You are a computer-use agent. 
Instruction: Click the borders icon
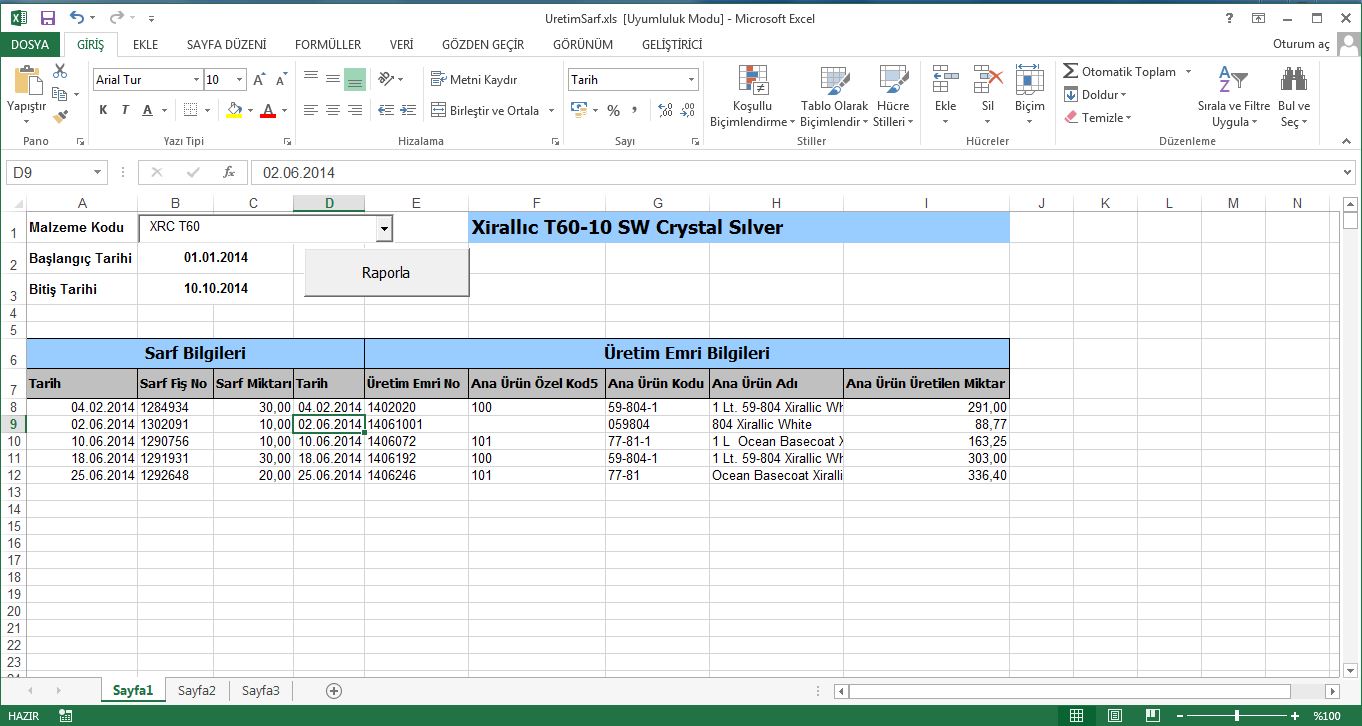click(x=190, y=111)
